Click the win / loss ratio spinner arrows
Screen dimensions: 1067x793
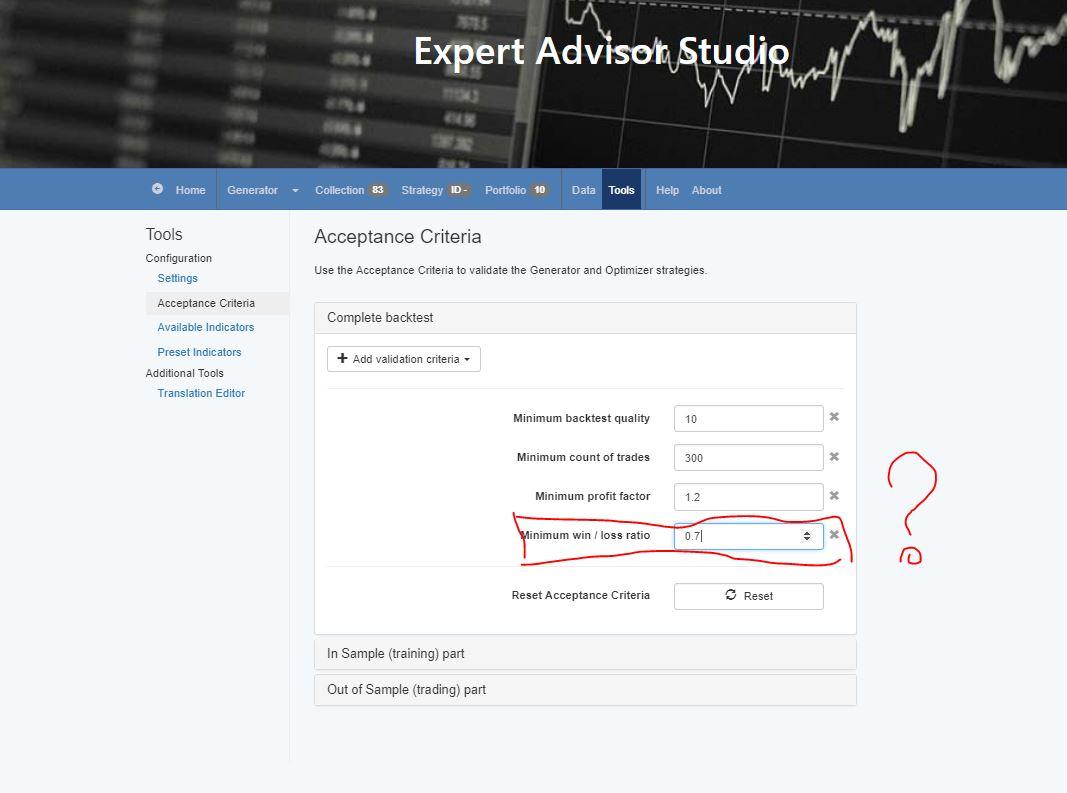point(807,536)
